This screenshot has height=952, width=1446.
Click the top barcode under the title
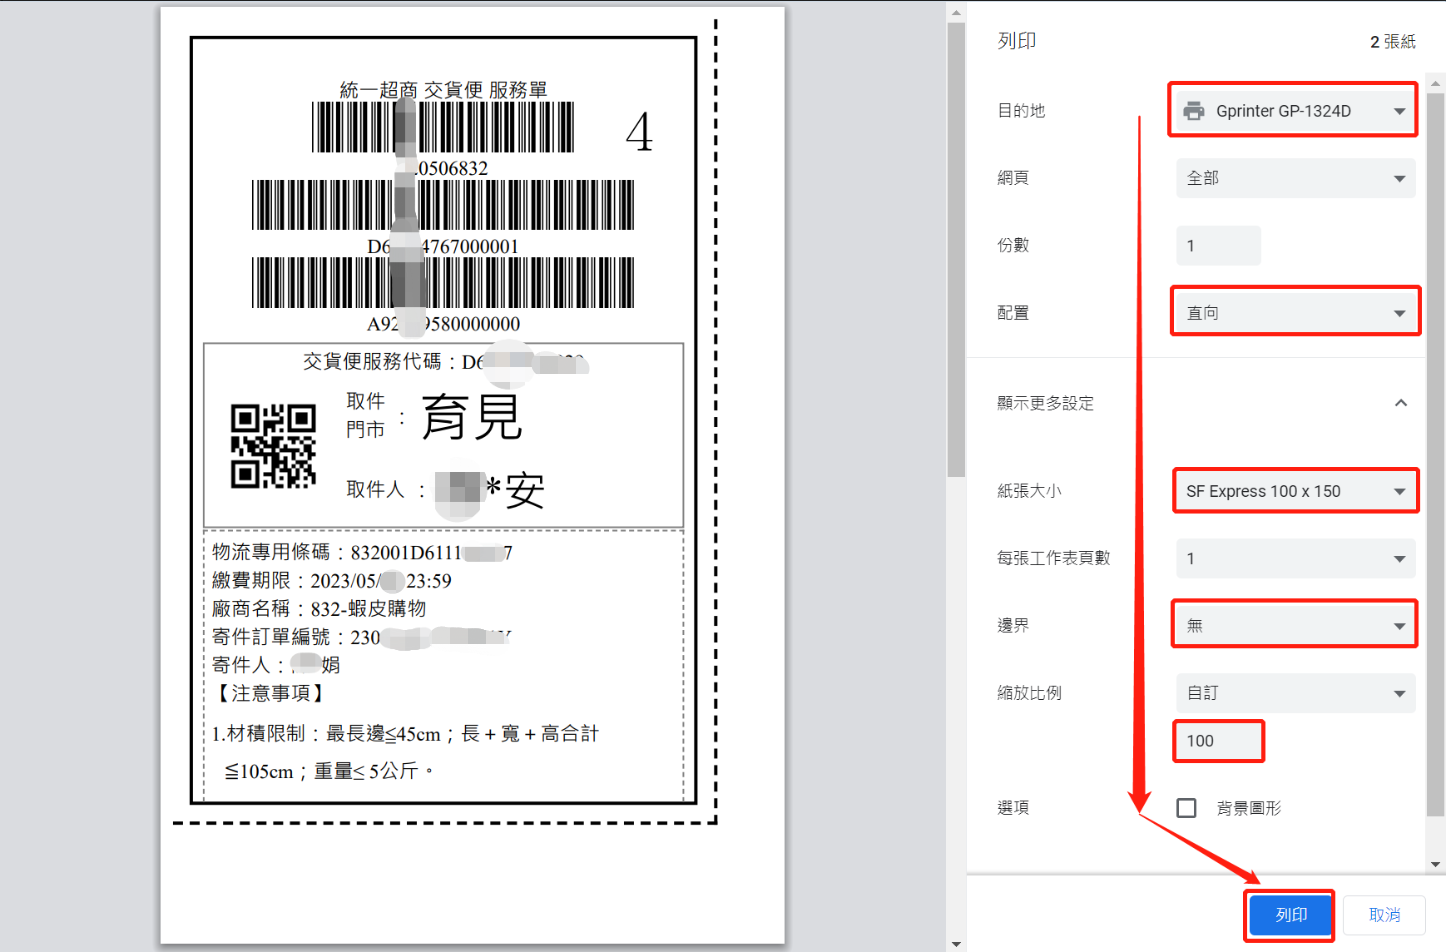pyautogui.click(x=444, y=127)
